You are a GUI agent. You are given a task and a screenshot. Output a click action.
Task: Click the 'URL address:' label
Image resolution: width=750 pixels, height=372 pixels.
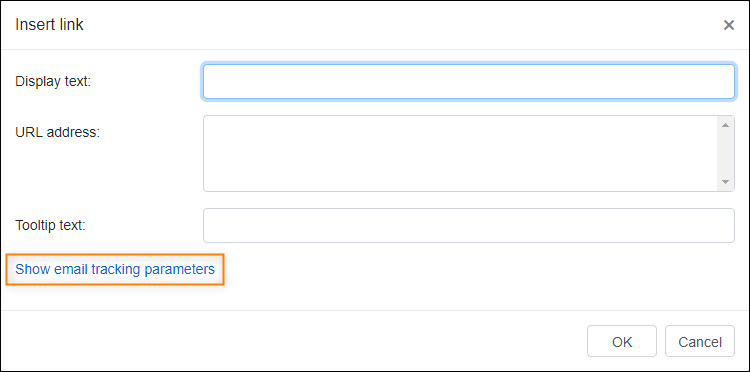(57, 132)
